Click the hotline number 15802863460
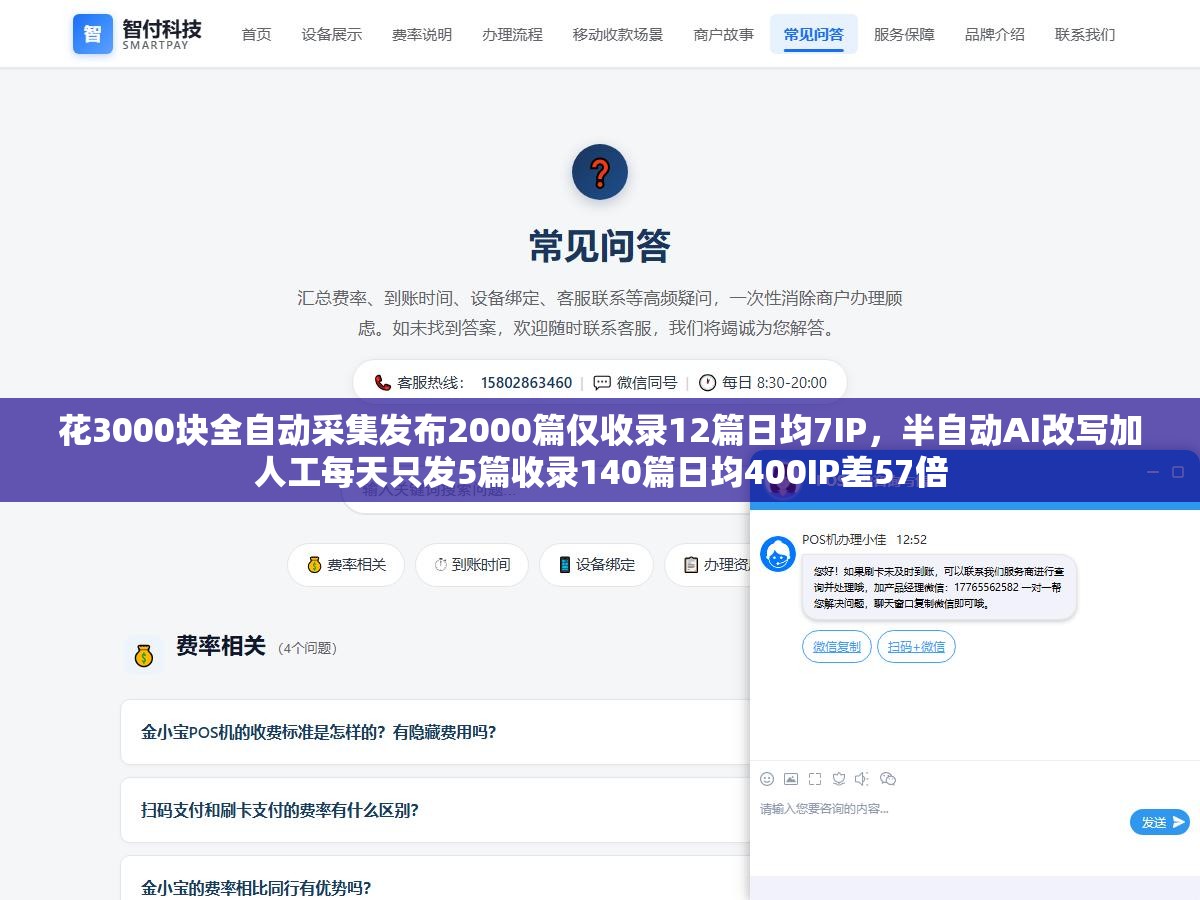 [x=526, y=382]
